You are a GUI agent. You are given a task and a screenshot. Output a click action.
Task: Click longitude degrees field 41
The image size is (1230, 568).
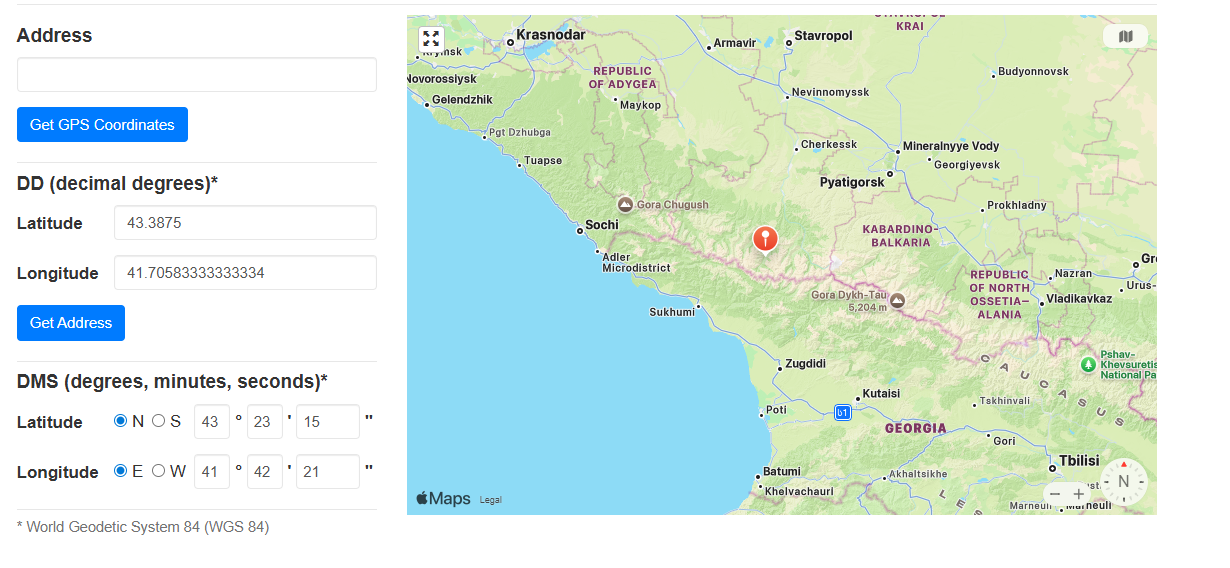pyautogui.click(x=212, y=471)
